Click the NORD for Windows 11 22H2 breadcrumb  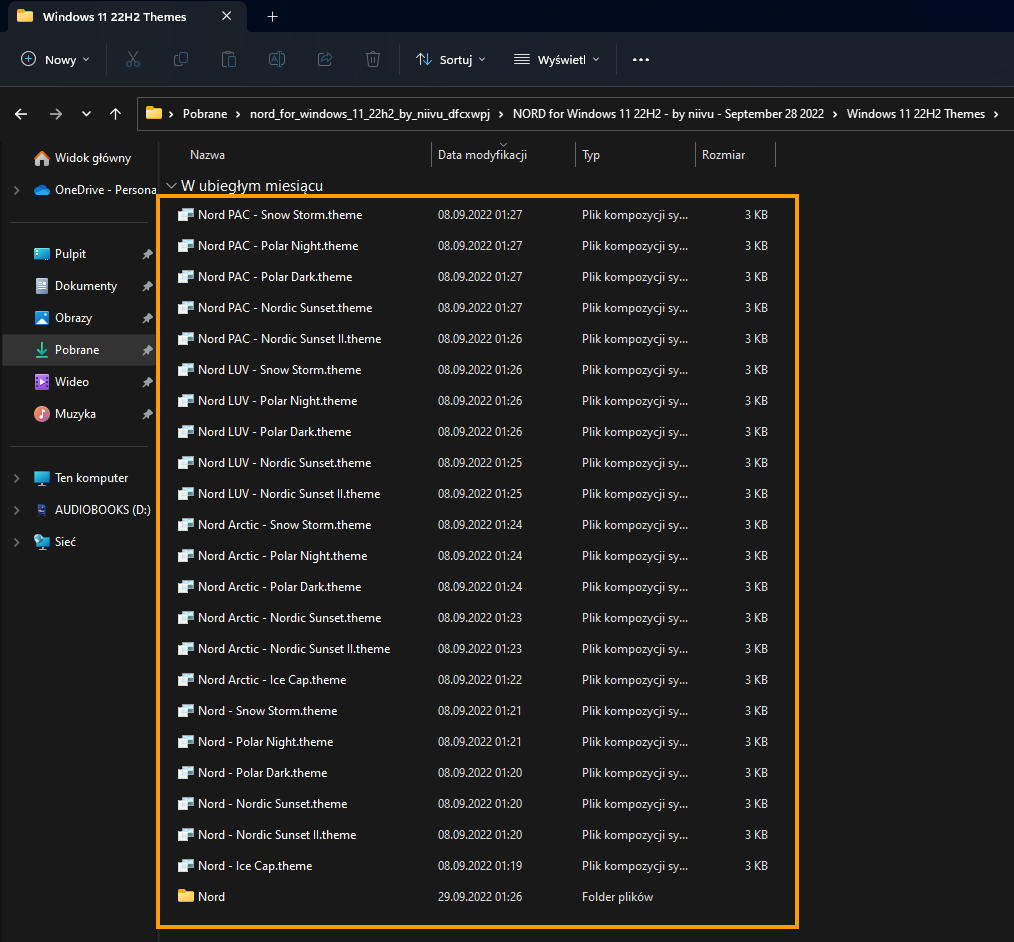[668, 114]
